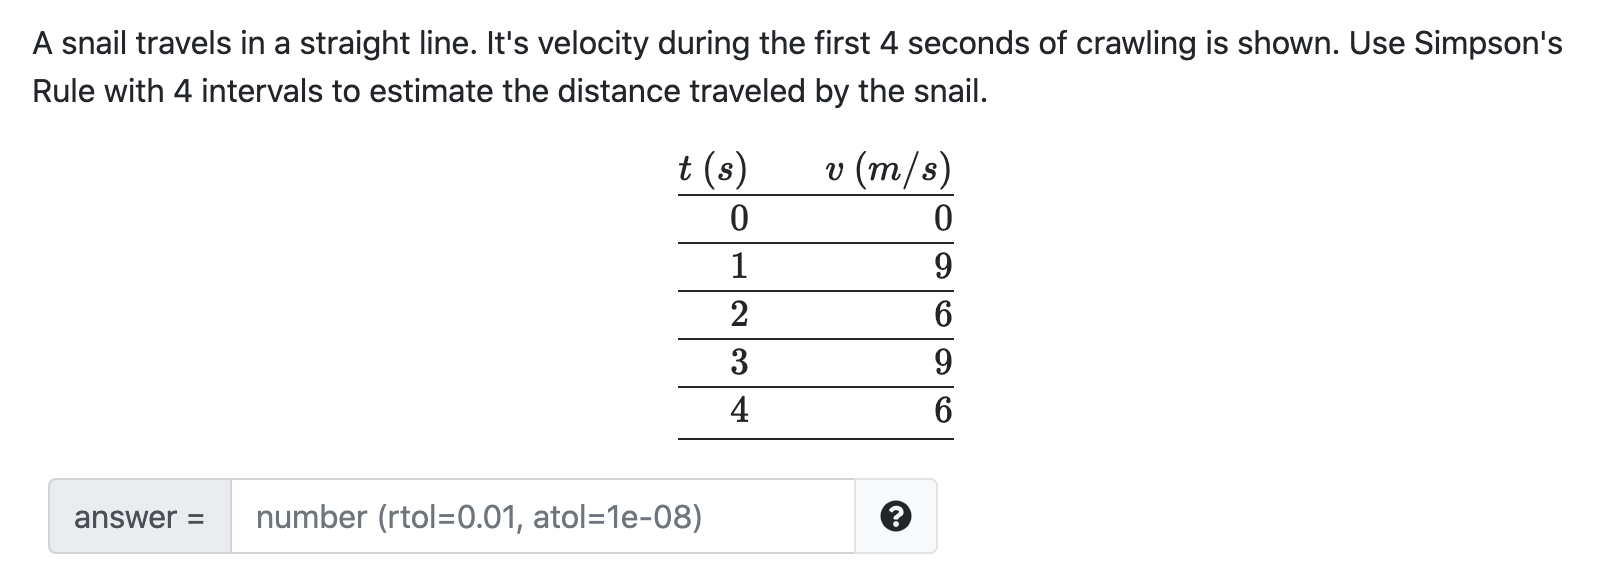Select the velocity value 6 at t=2
This screenshot has width=1608, height=576.
tap(941, 312)
